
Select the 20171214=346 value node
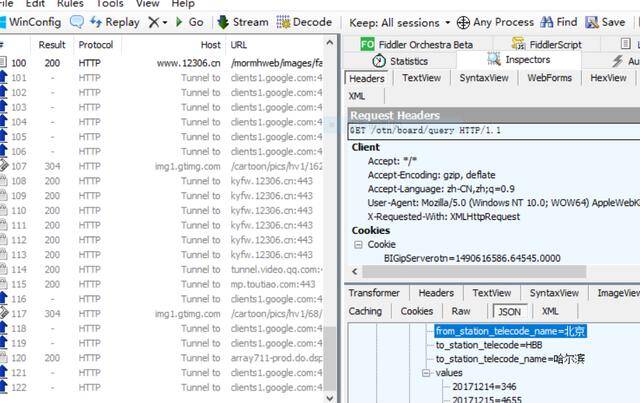pos(484,387)
